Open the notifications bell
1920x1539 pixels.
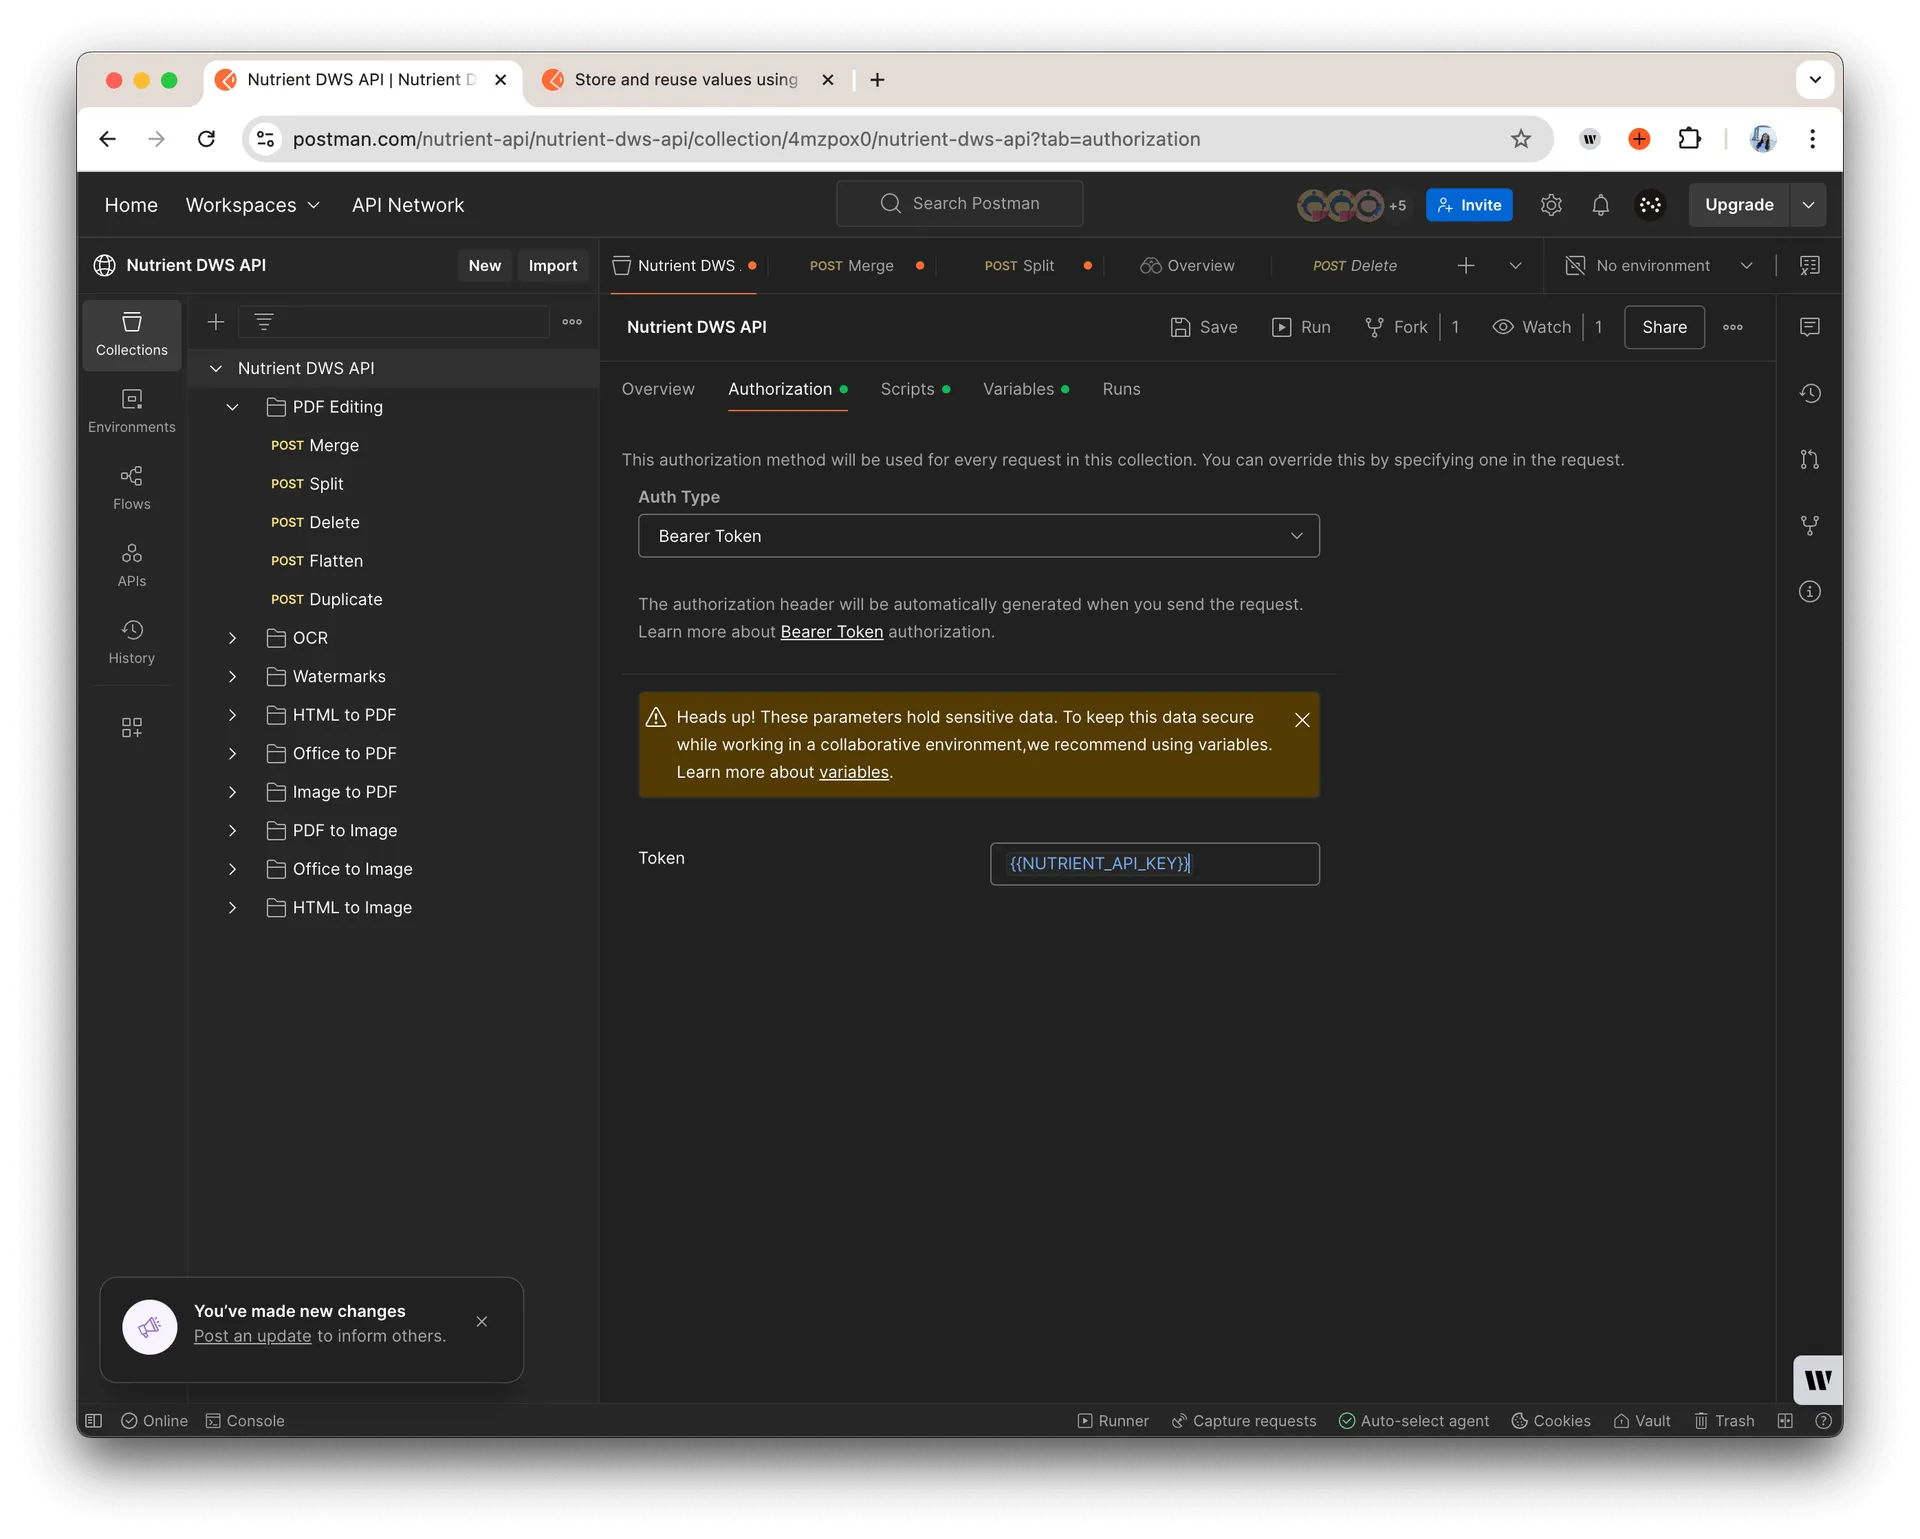1600,205
